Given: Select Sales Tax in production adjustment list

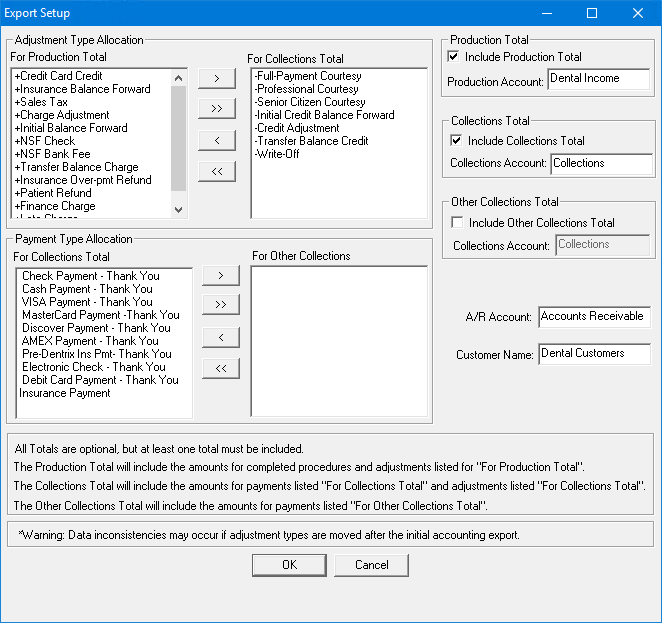Looking at the screenshot, I should (40, 102).
